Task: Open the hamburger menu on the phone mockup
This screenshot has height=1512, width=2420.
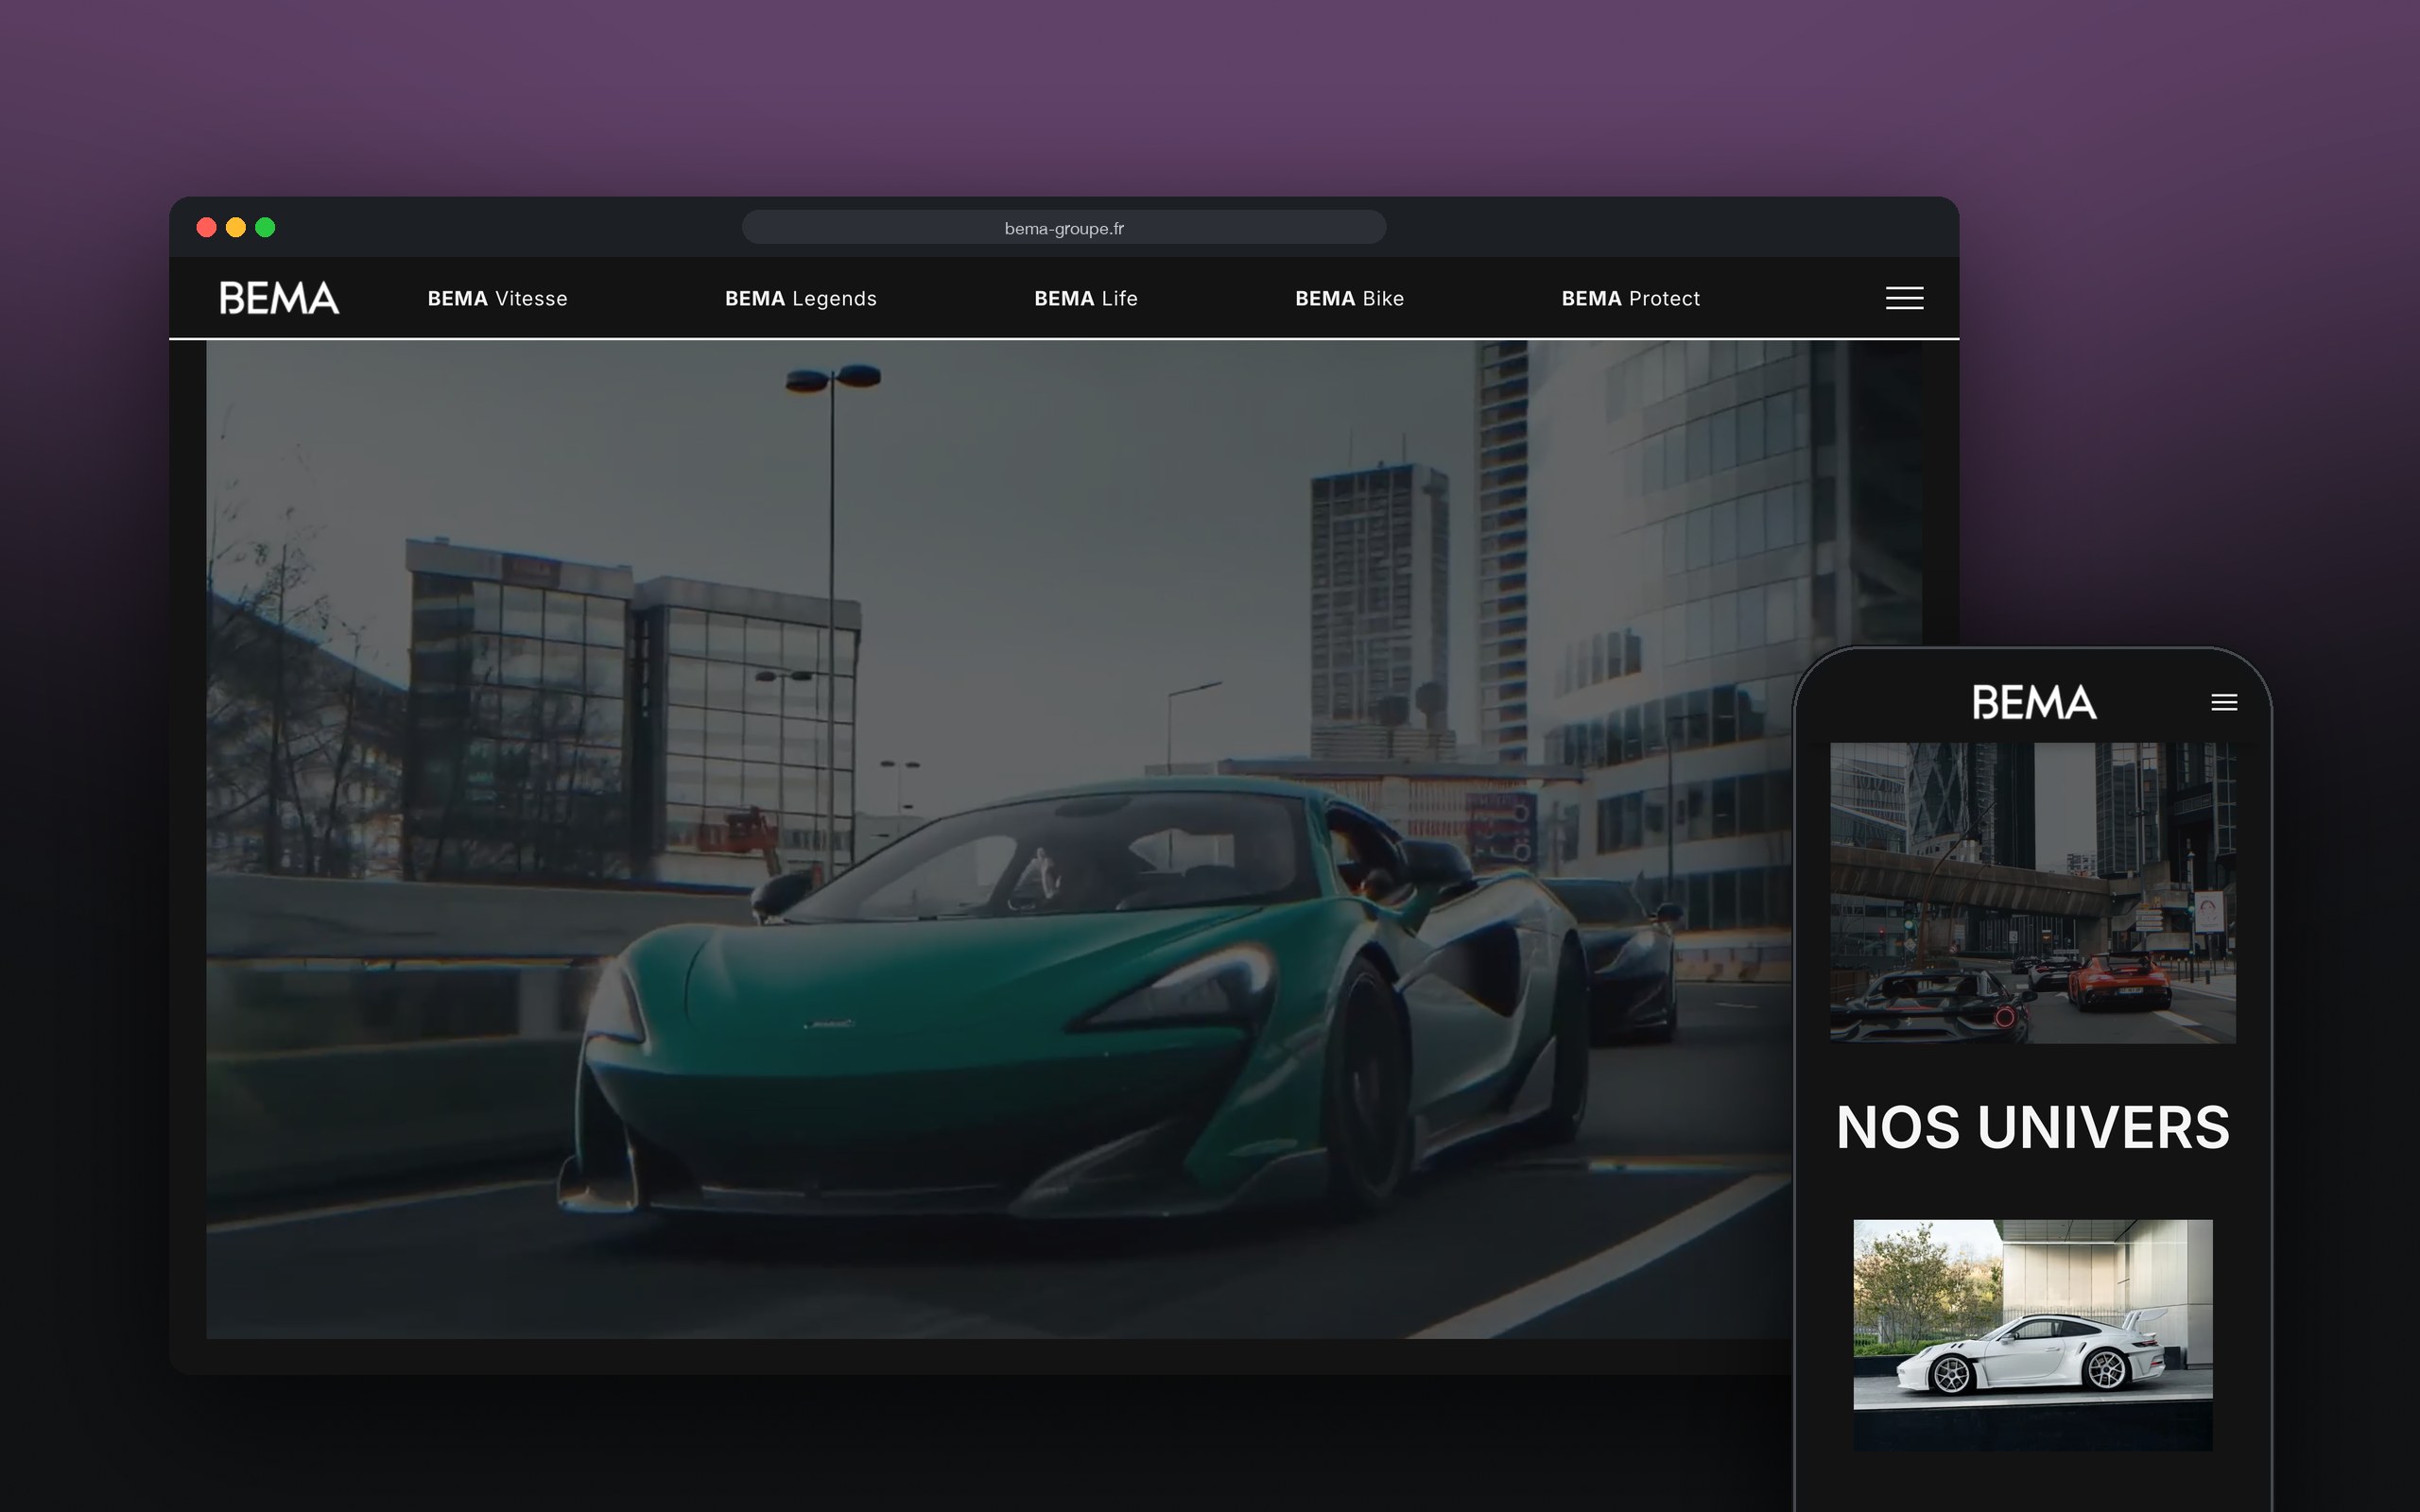Action: pyautogui.click(x=2224, y=702)
